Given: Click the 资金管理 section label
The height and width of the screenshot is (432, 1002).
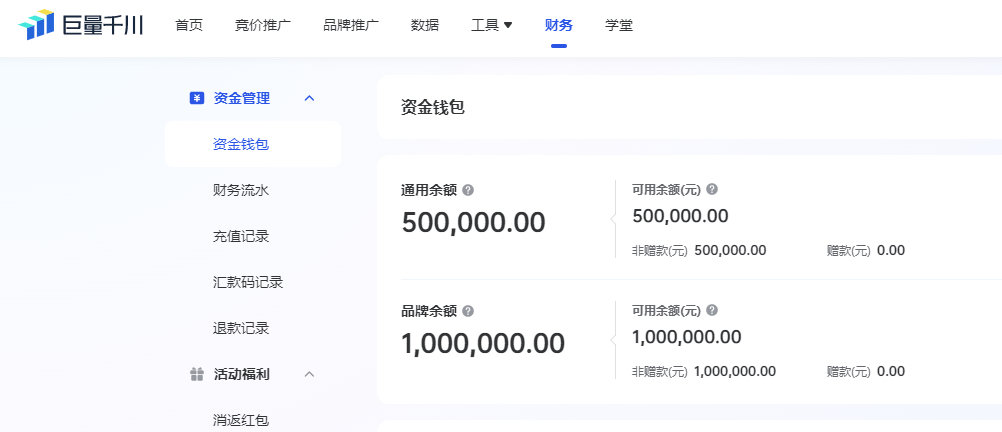Looking at the screenshot, I should tap(242, 98).
